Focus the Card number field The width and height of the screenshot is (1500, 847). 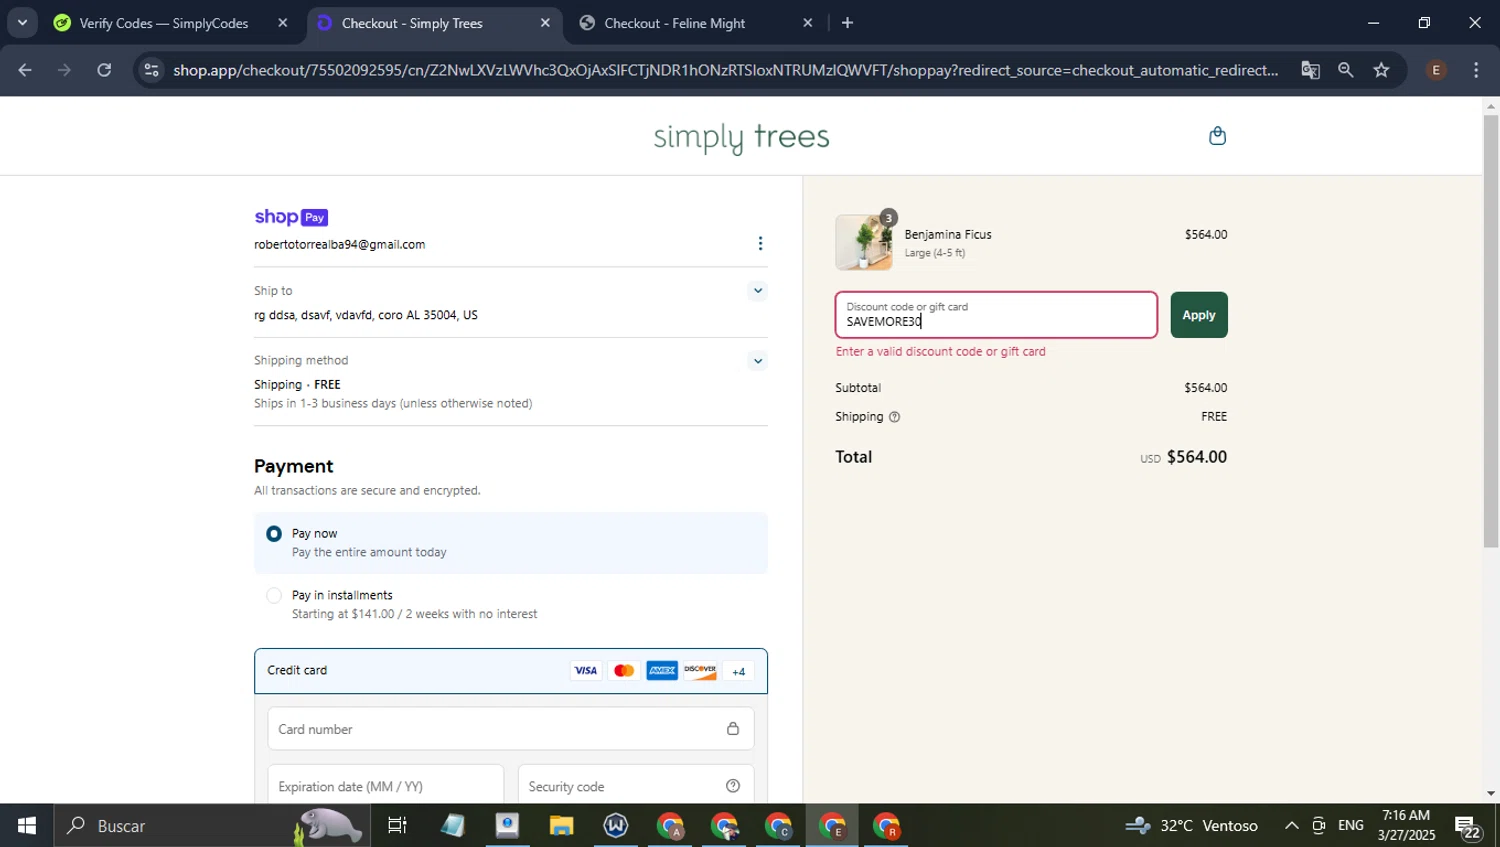(511, 729)
